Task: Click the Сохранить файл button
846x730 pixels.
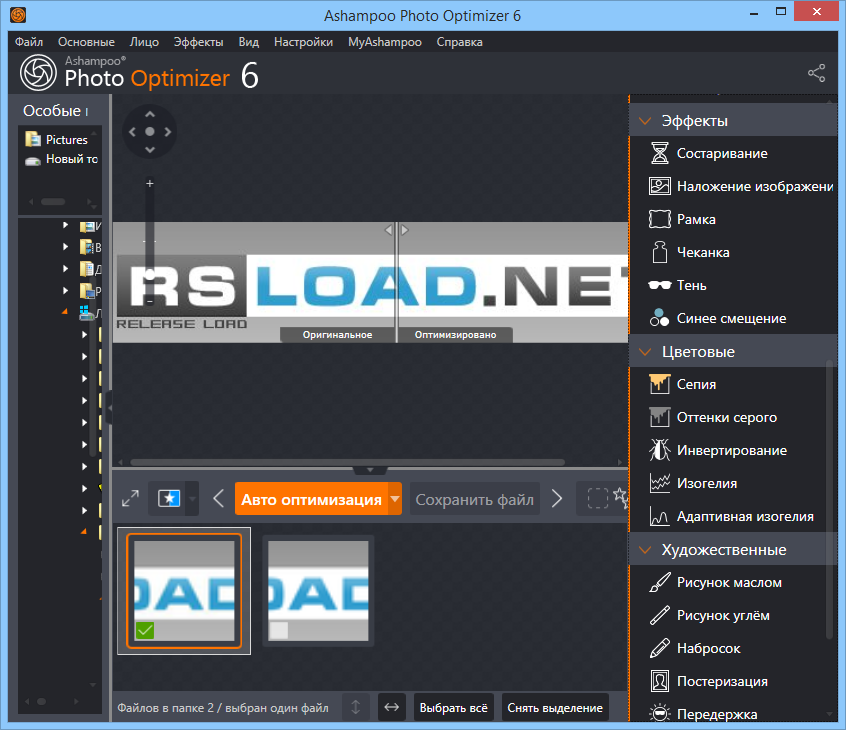Action: coord(475,499)
